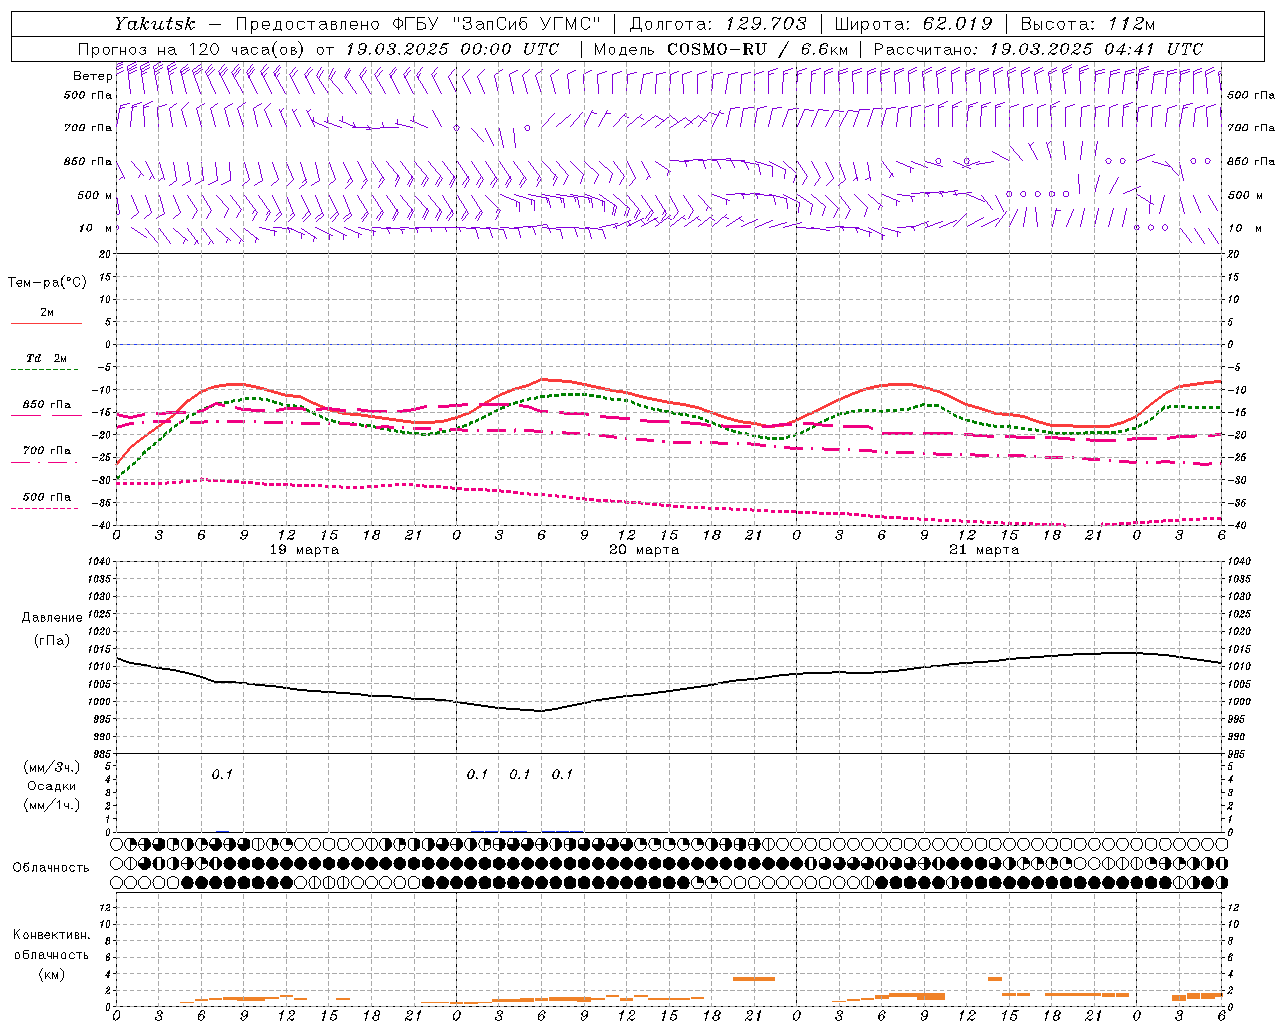Click 'Прогноз на 120 часа(ов)' forecast text
The width and height of the screenshot is (1280, 1024).
pyautogui.click(x=192, y=49)
